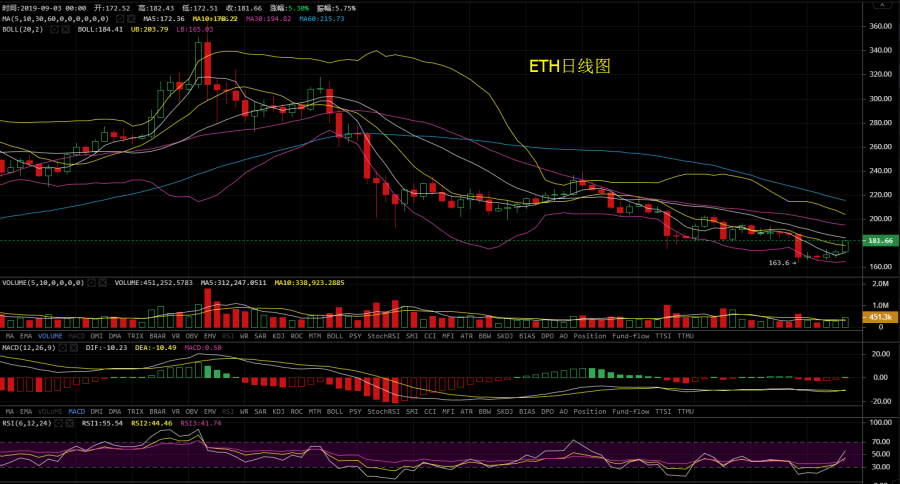Close the RSI(6,12,24) panel with its X
900x484 pixels.
tap(69, 423)
